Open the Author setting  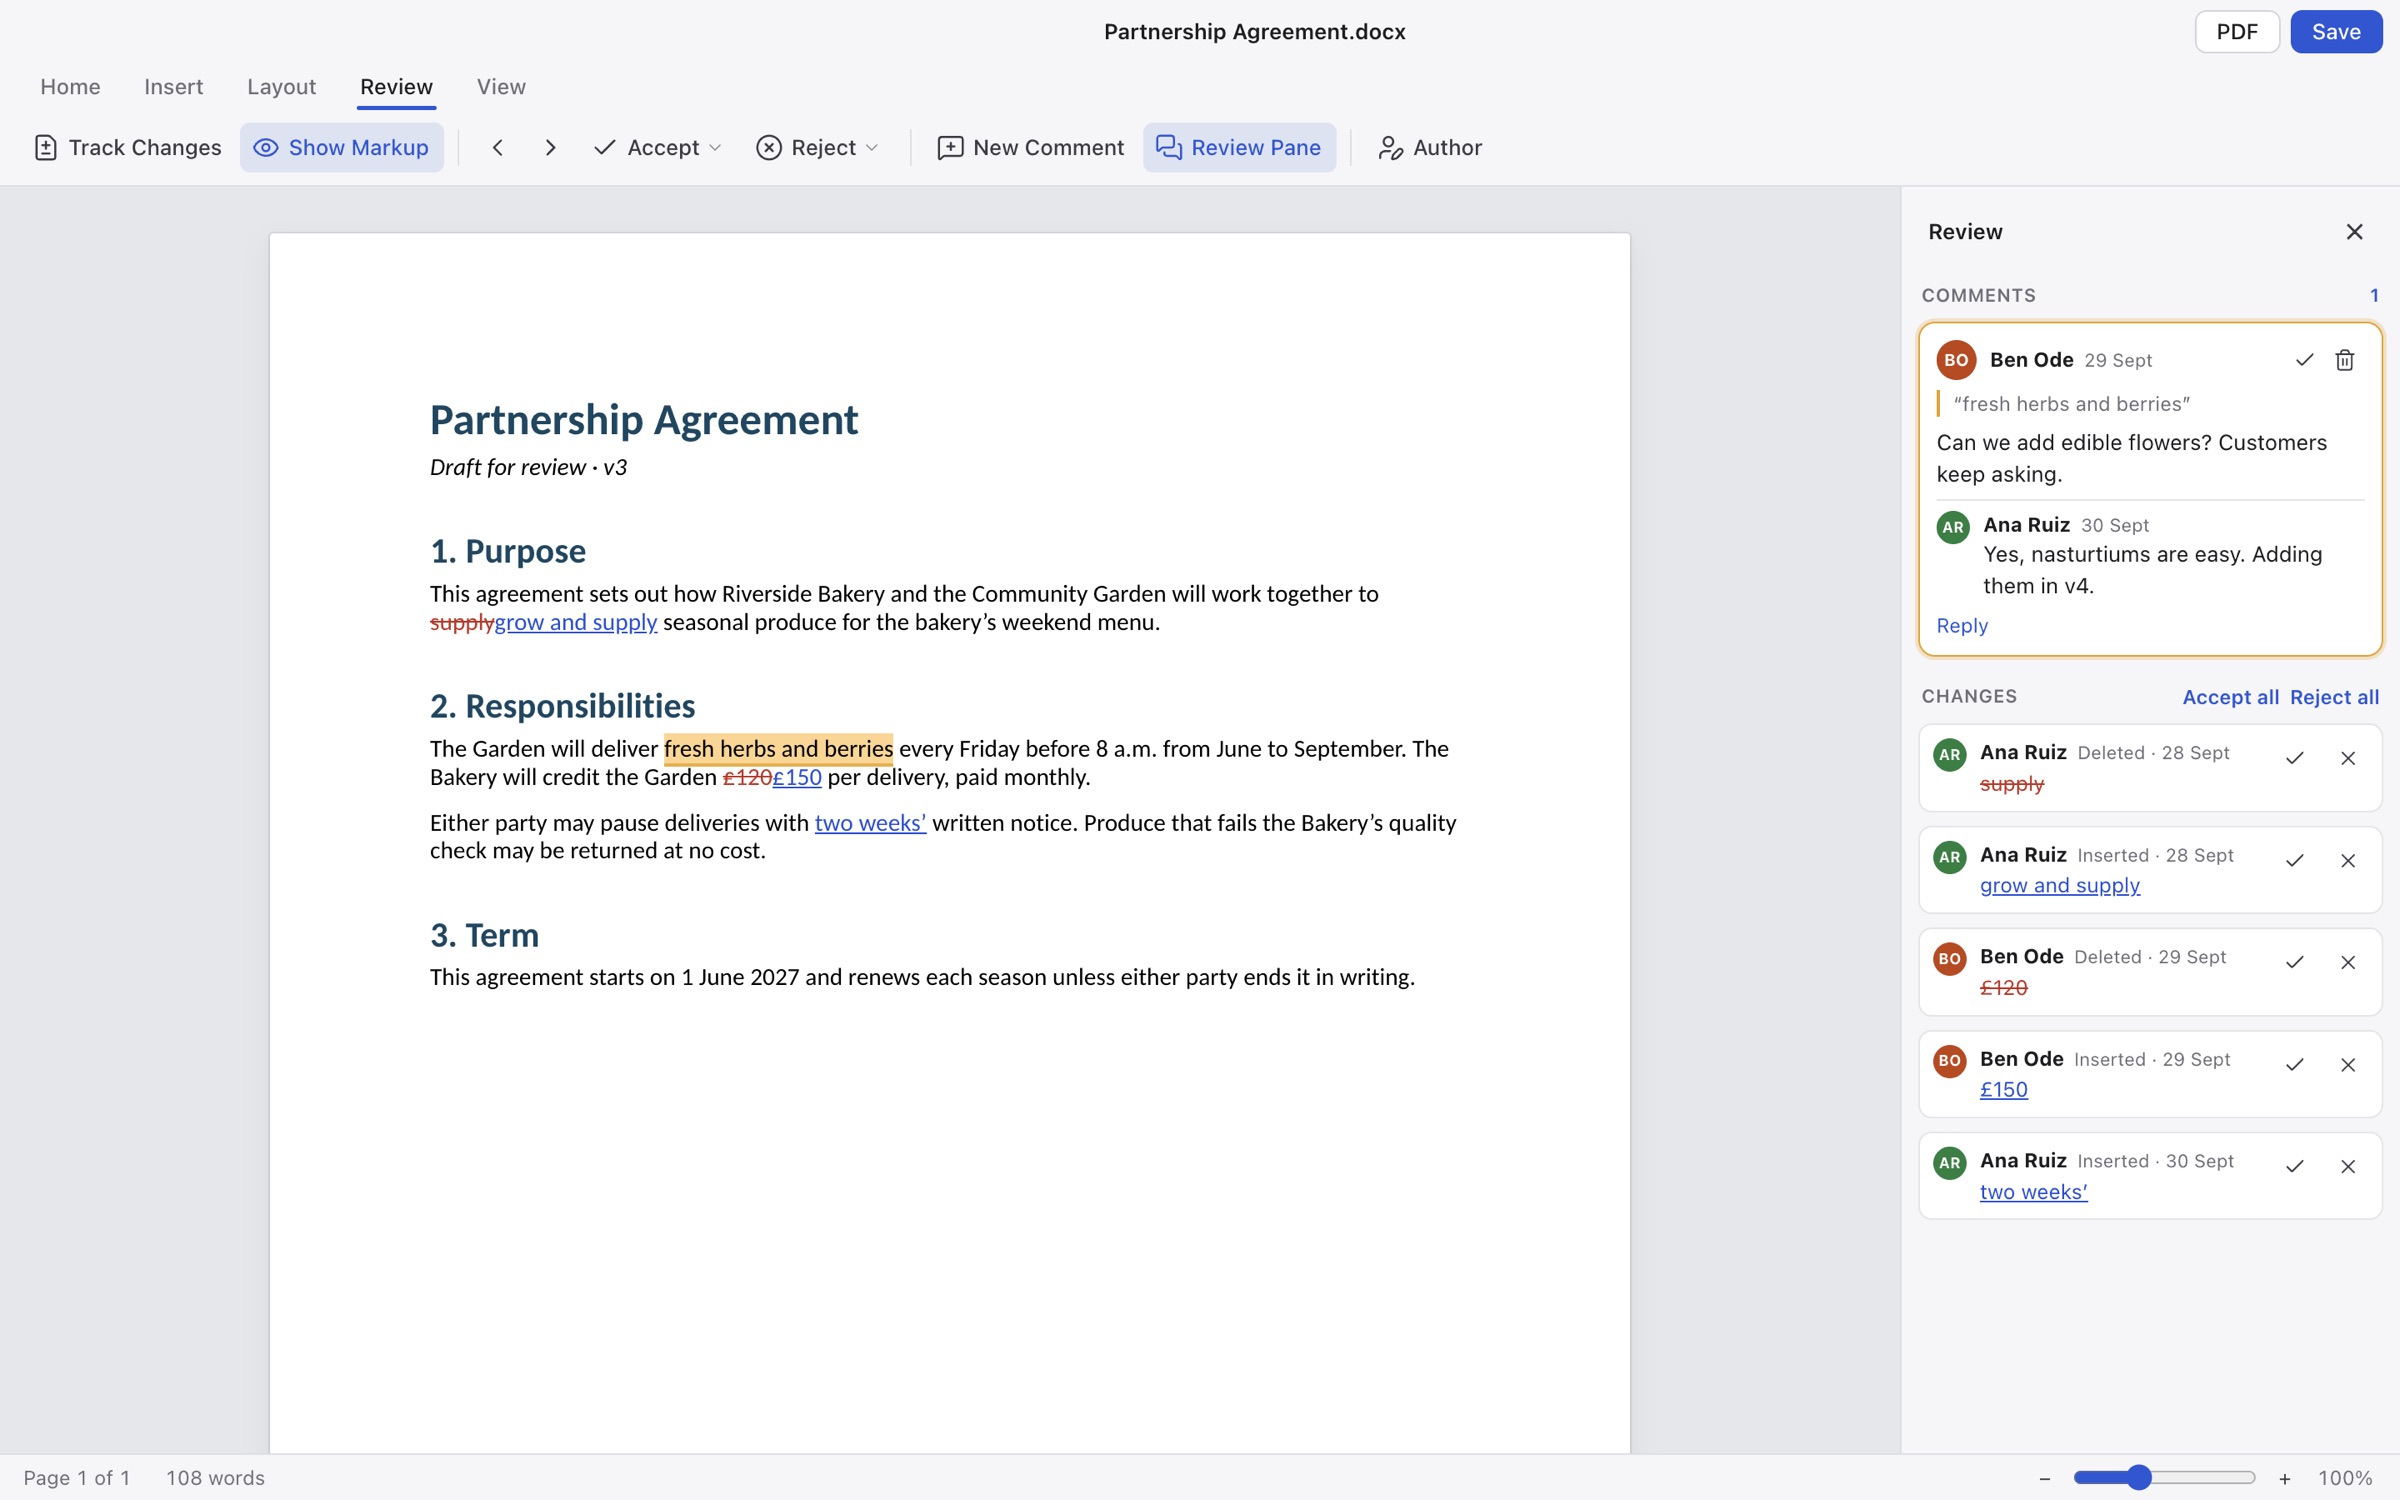[x=1429, y=147]
